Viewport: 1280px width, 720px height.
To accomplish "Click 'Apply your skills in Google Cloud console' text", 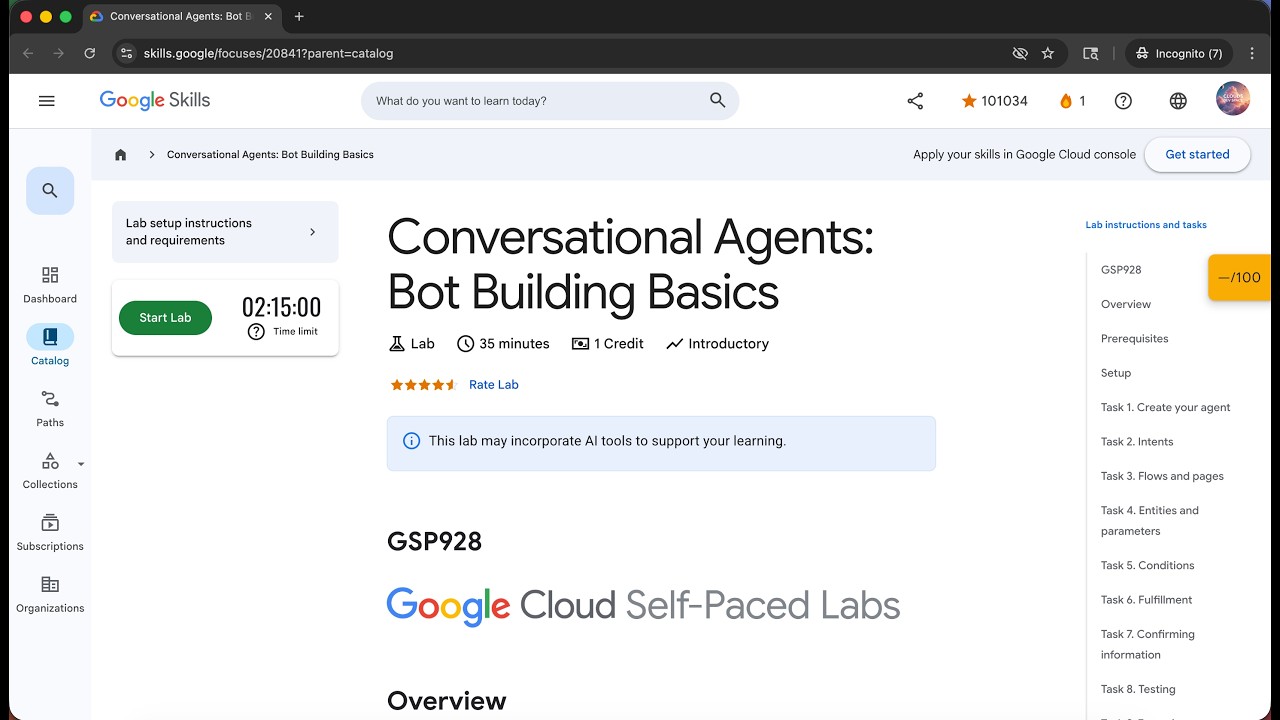I will coord(1024,155).
